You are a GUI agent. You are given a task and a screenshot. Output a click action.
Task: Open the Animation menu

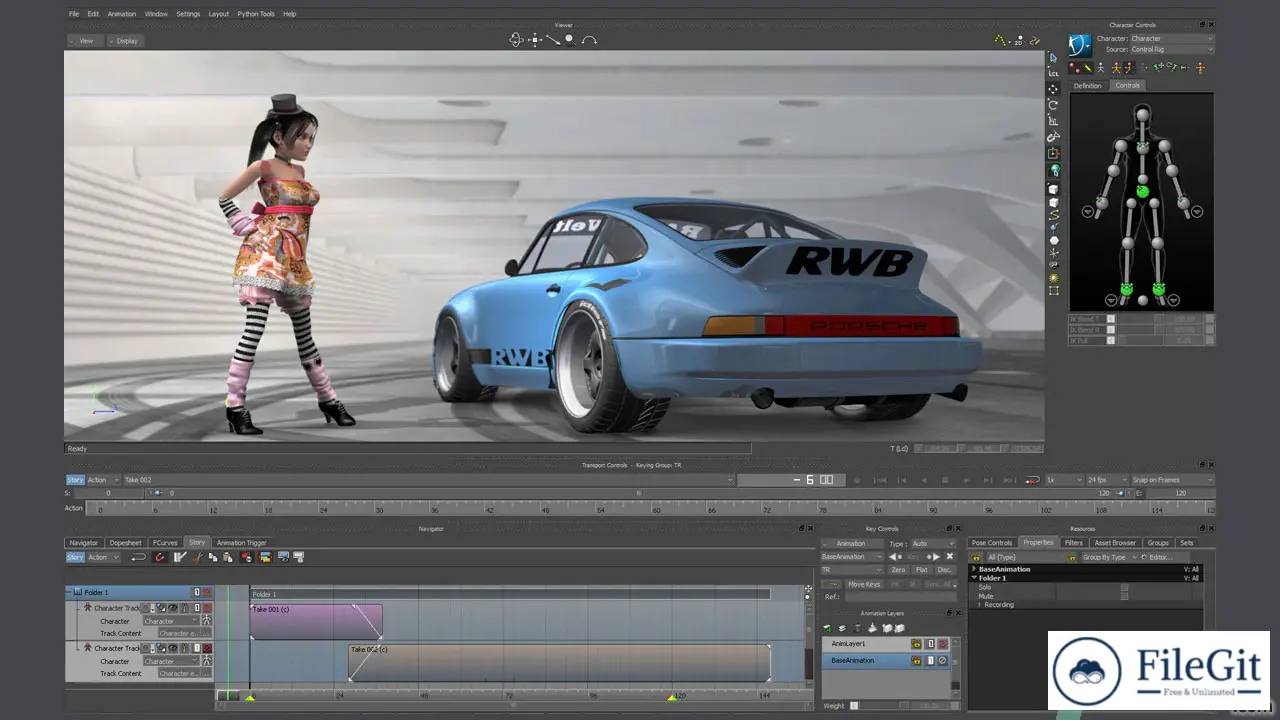click(x=122, y=14)
